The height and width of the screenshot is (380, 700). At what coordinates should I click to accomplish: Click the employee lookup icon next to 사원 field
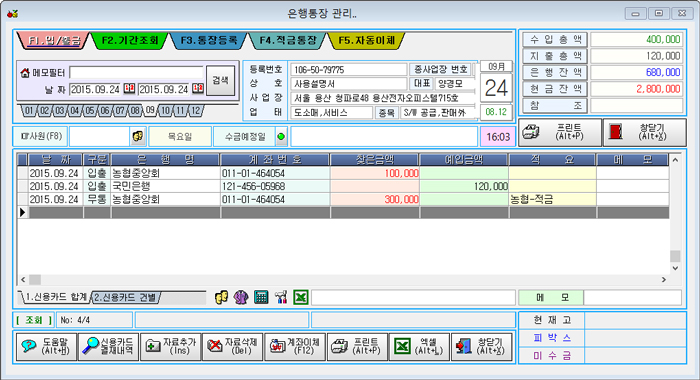(x=138, y=136)
